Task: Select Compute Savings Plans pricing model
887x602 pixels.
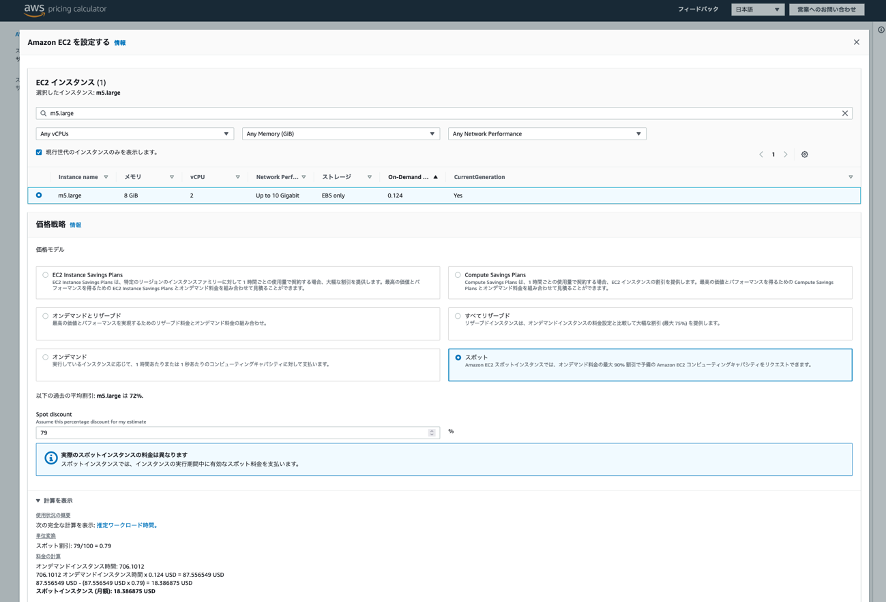Action: (458, 275)
